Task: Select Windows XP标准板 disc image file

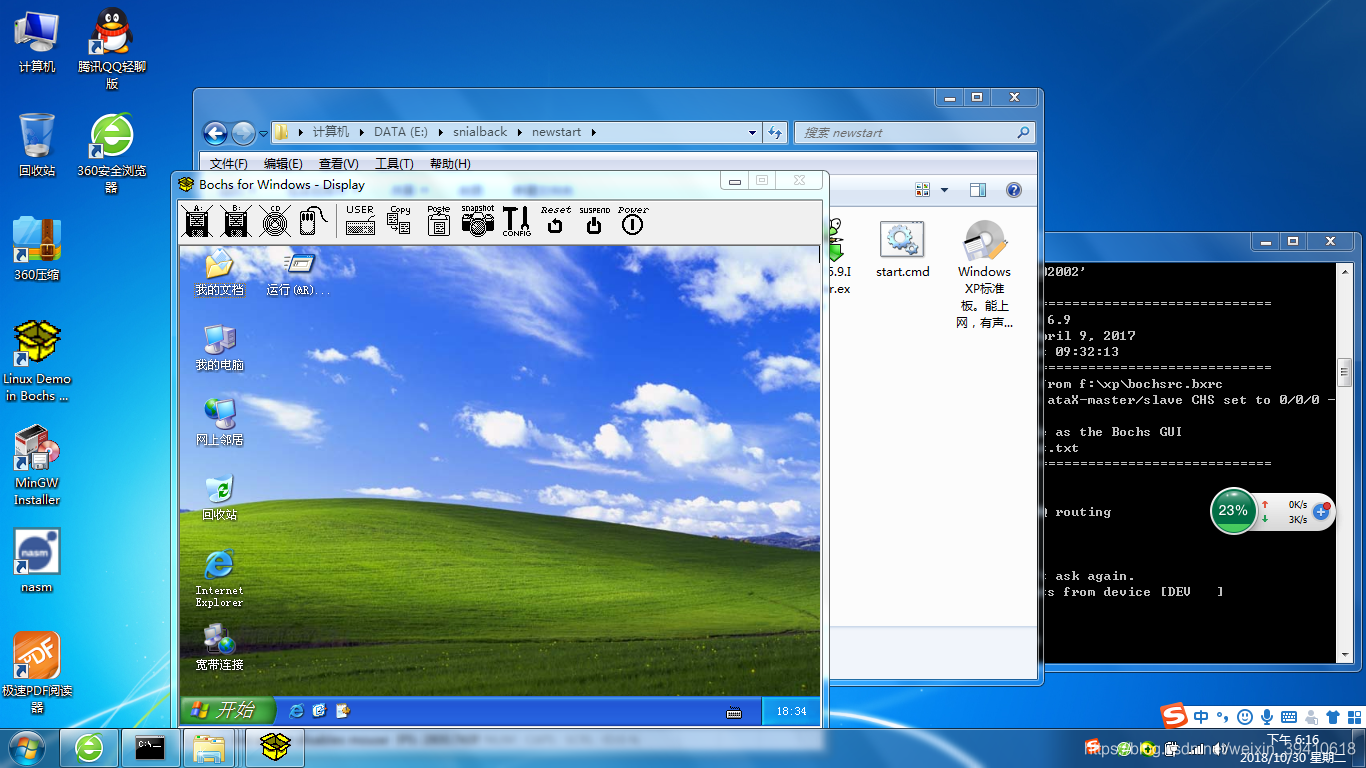Action: (x=985, y=274)
